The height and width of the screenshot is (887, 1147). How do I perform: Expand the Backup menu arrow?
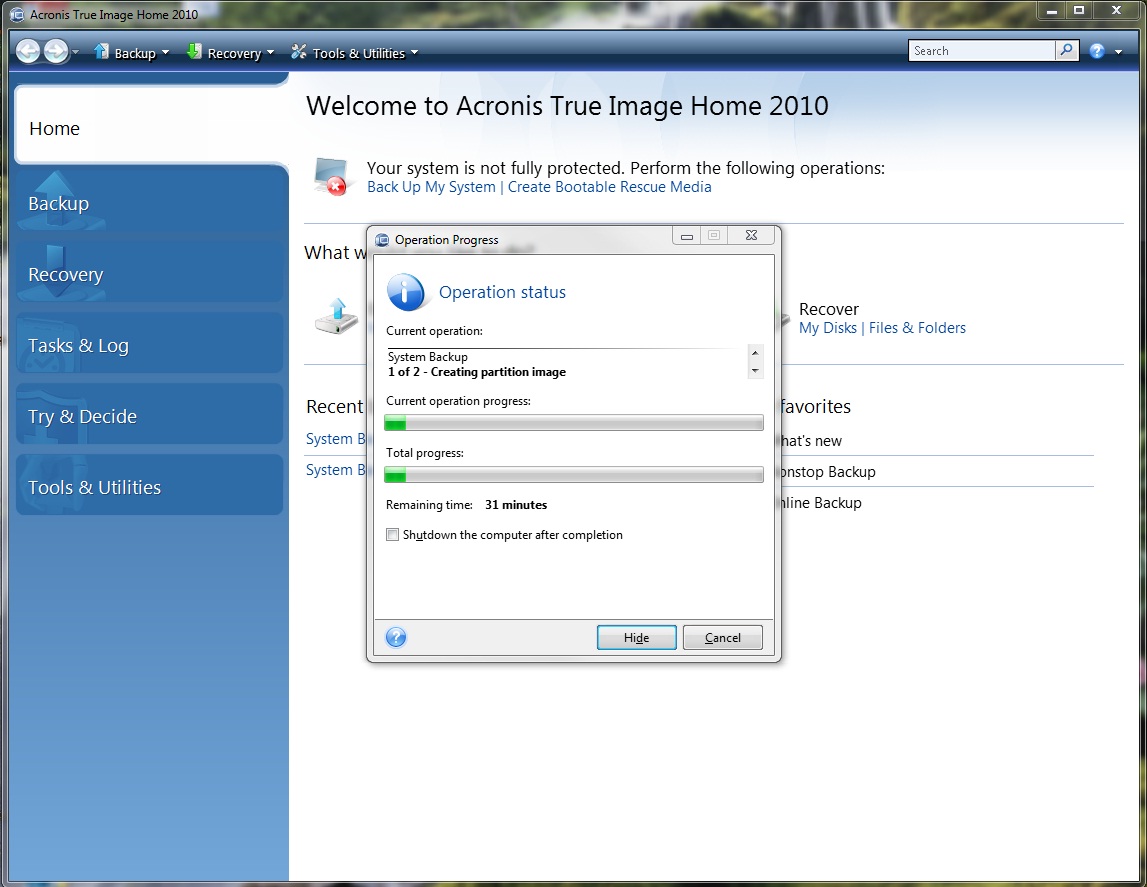click(165, 53)
